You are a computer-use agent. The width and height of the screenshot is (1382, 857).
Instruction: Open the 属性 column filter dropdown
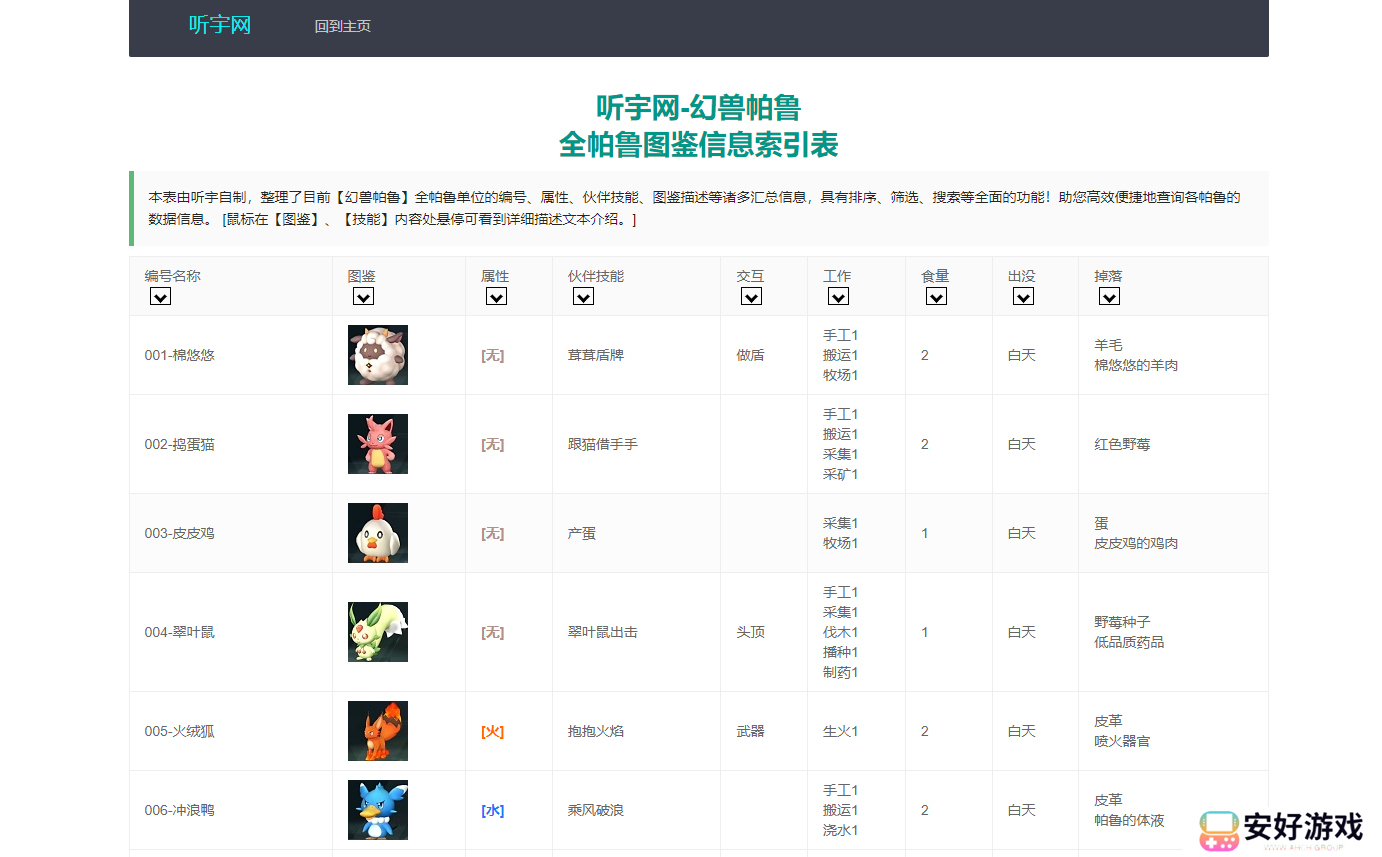[x=496, y=296]
